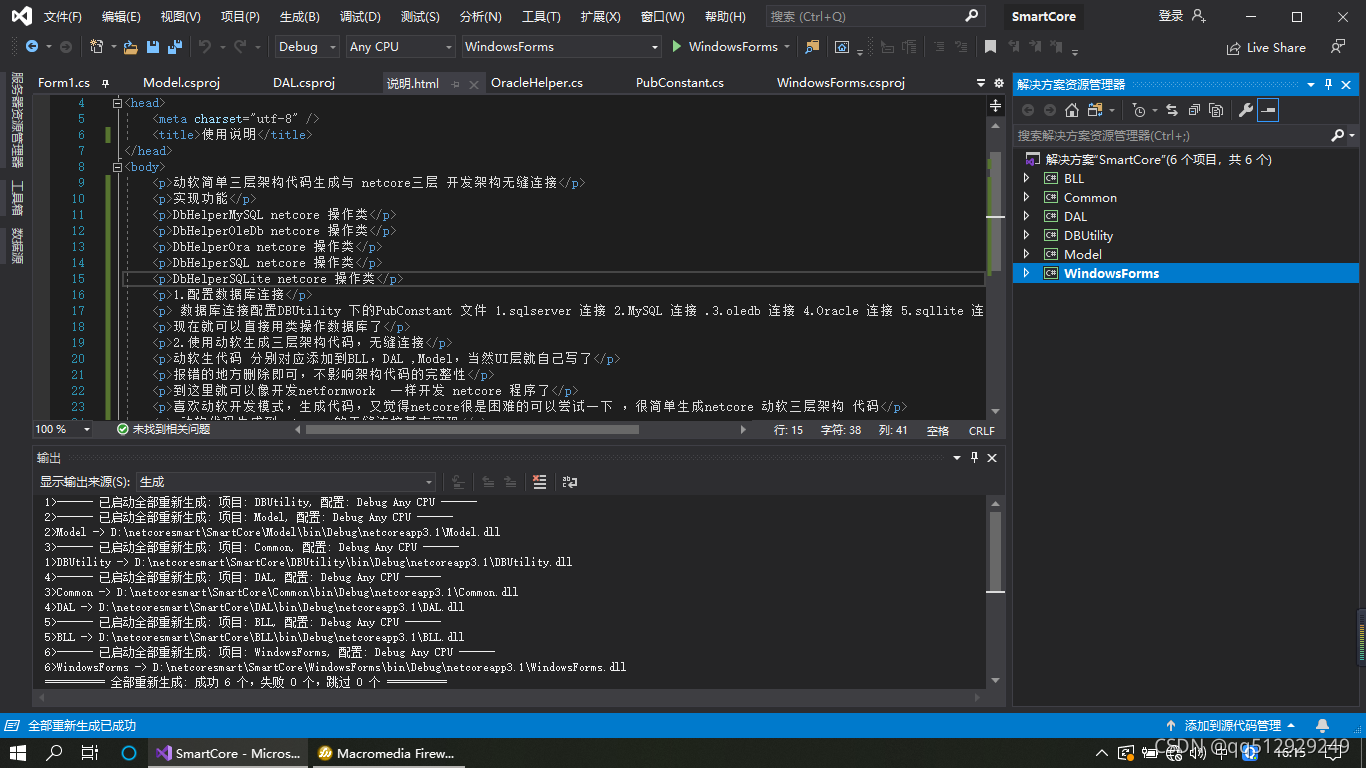
Task: Click the Open File folder icon
Action: [131, 47]
